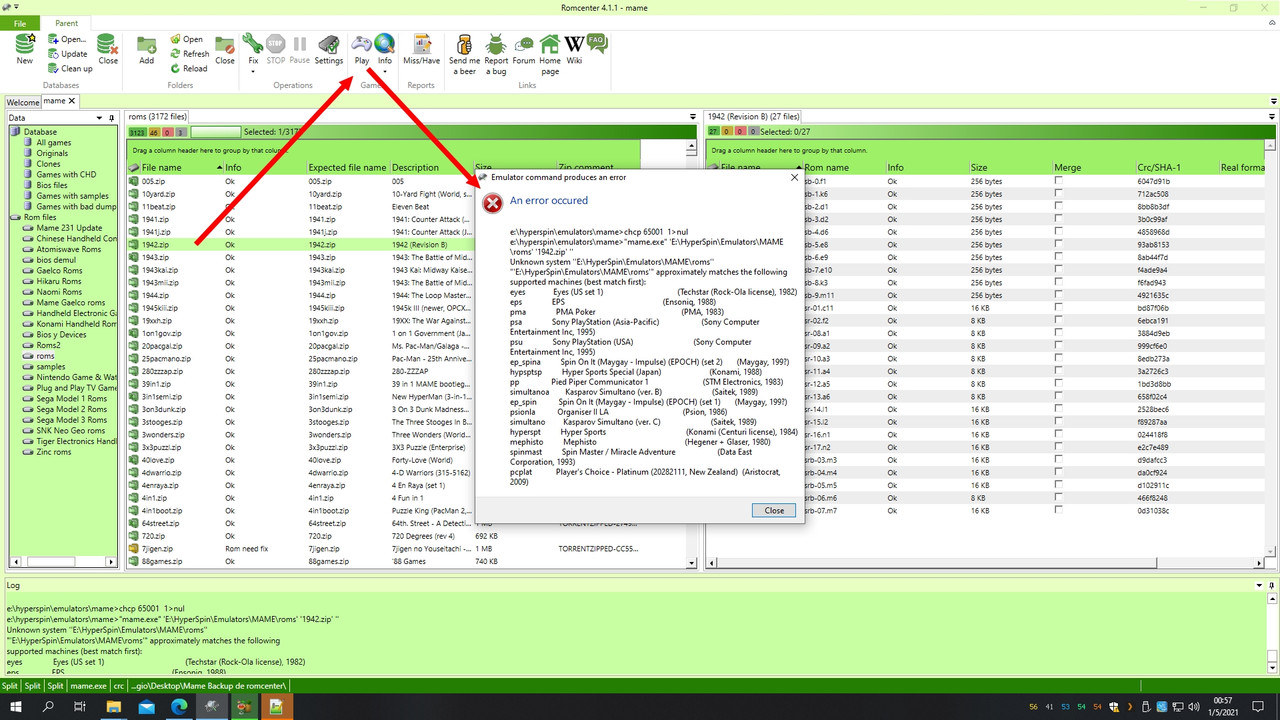1280x720 pixels.
Task: Click Clean up database option
Action: point(71,69)
